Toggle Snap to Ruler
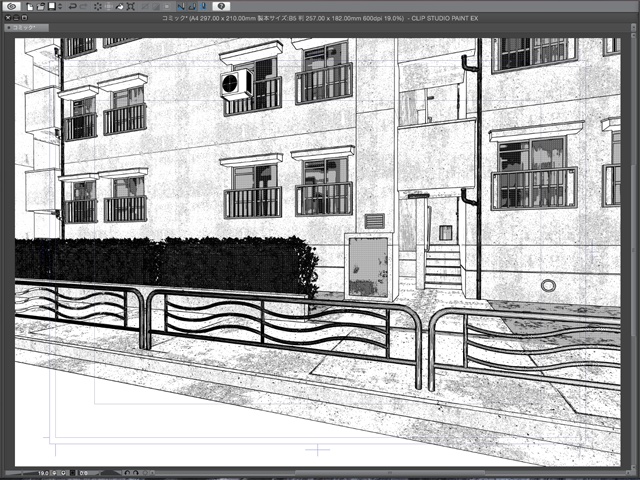Viewport: 640px width, 480px height. pos(181,7)
